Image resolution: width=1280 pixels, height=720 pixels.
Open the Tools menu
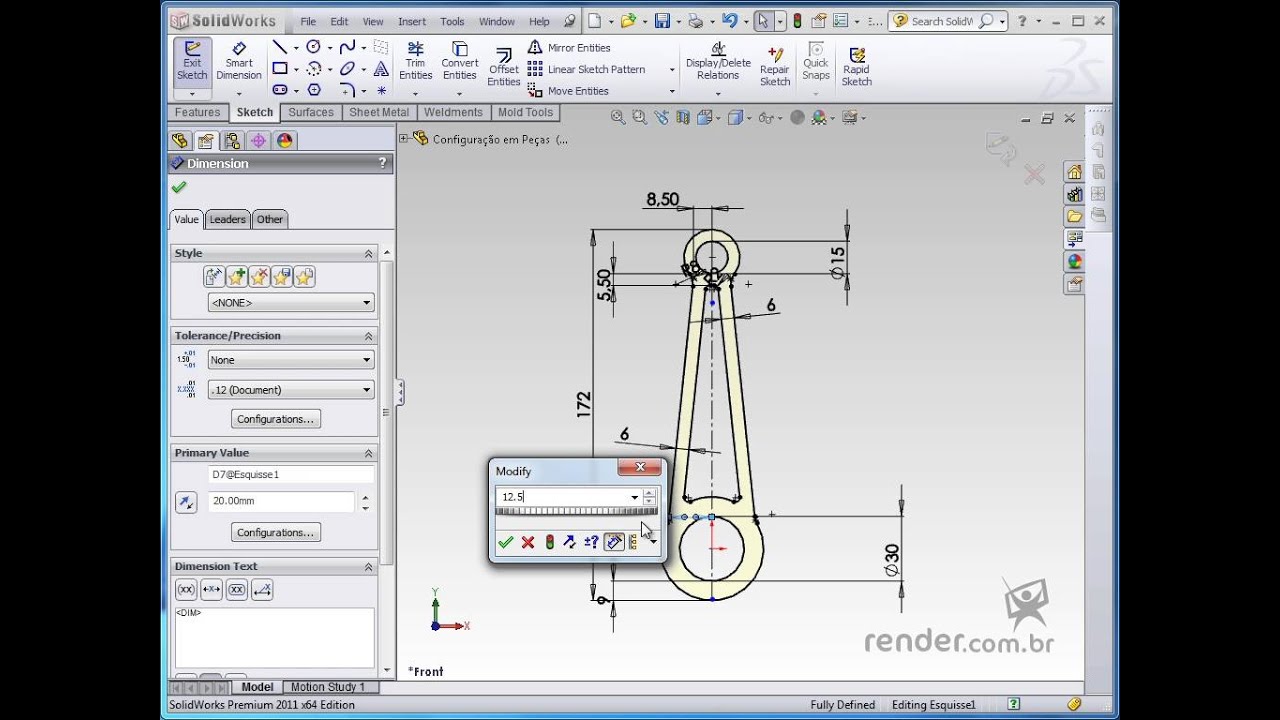pyautogui.click(x=452, y=21)
